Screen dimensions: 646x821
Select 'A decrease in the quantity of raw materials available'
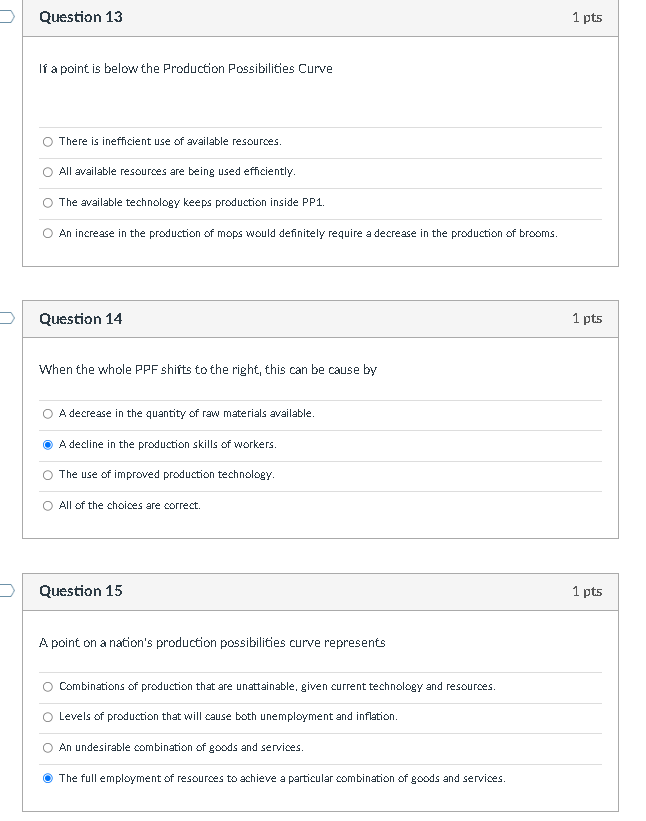click(x=47, y=413)
